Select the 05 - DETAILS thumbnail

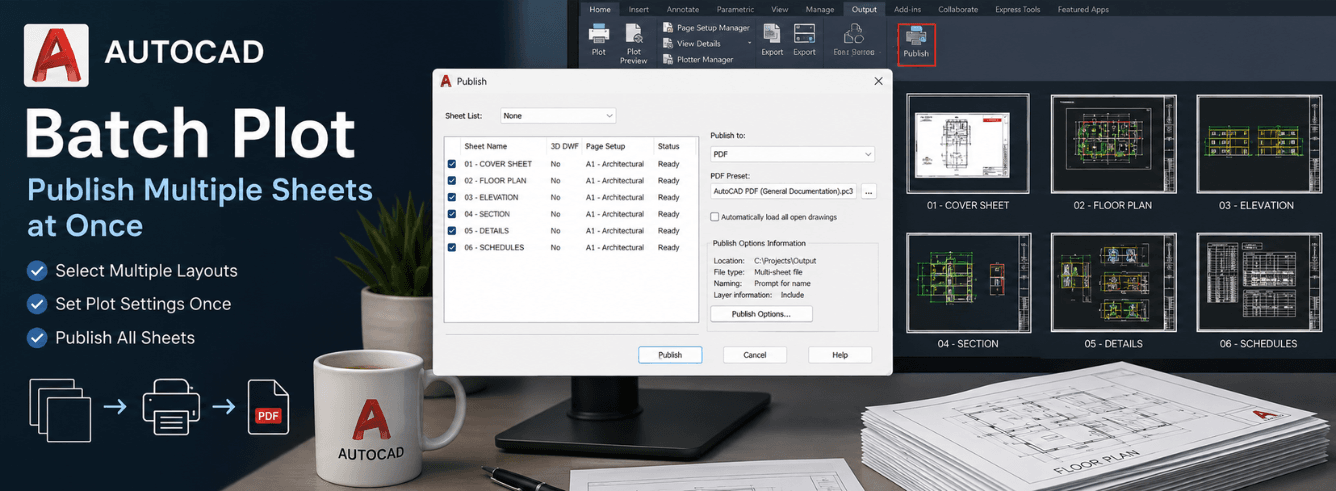(1113, 282)
